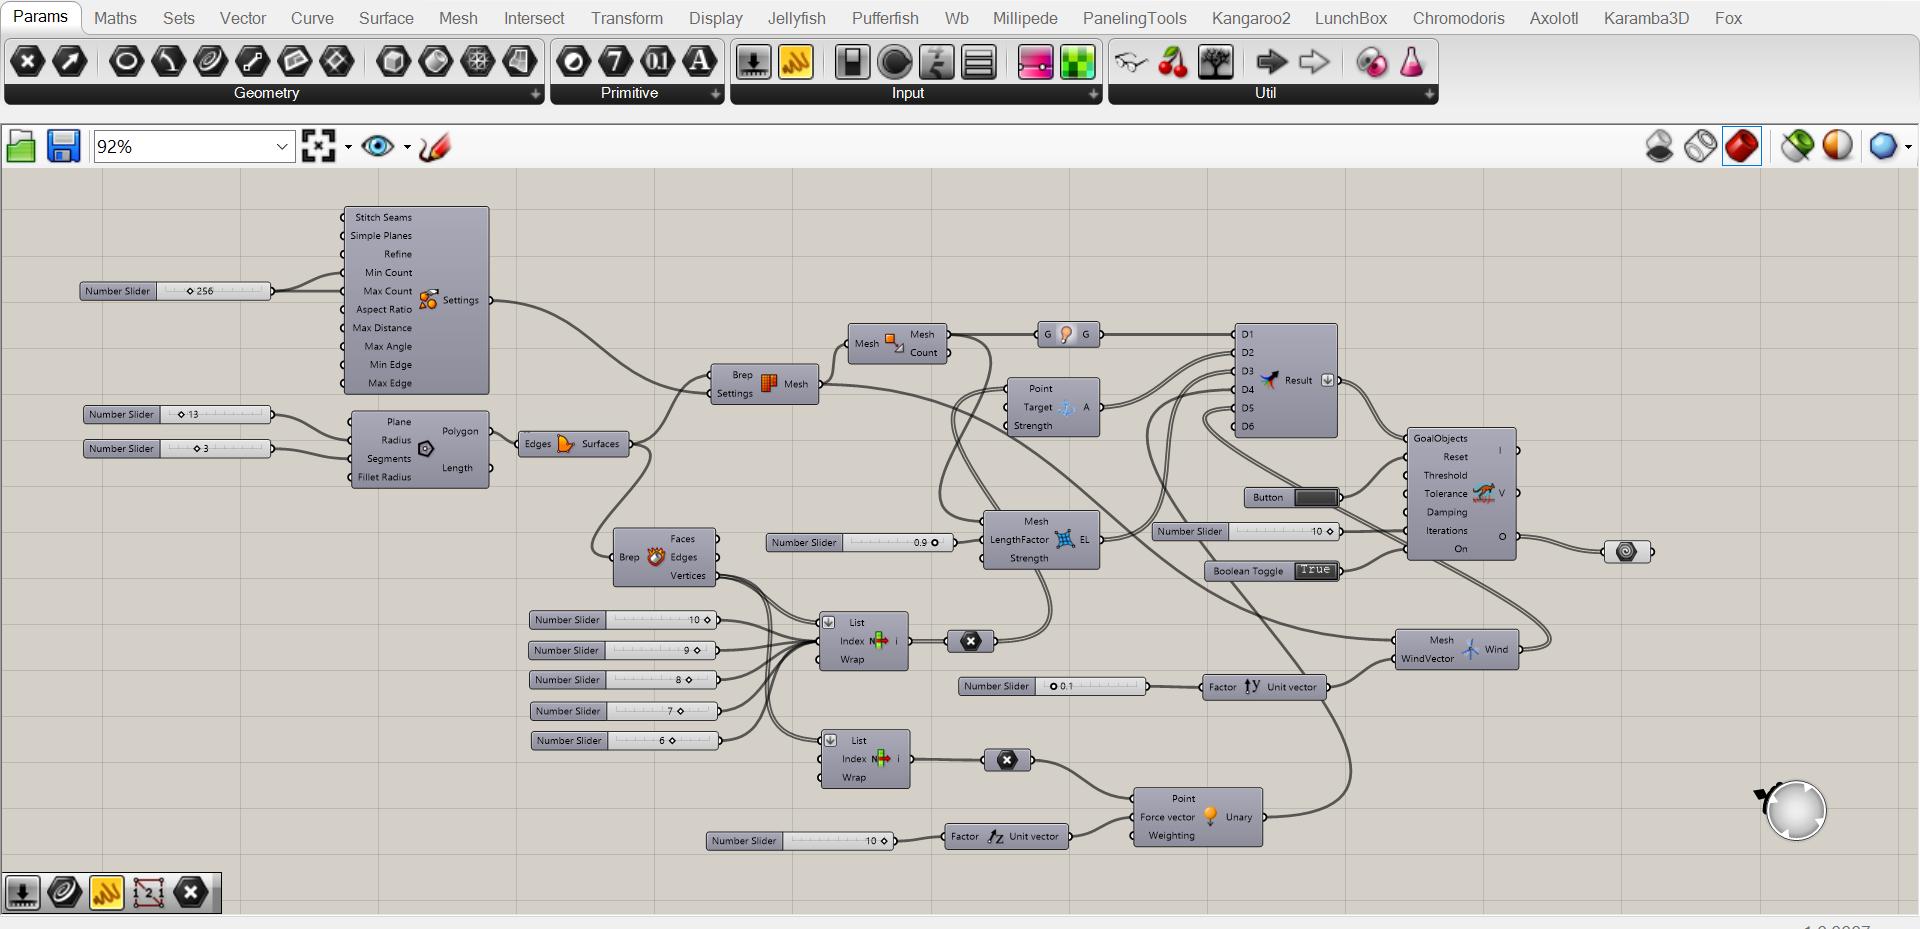This screenshot has width=1920, height=929.
Task: Click the red sketch pen tool
Action: pyautogui.click(x=435, y=147)
